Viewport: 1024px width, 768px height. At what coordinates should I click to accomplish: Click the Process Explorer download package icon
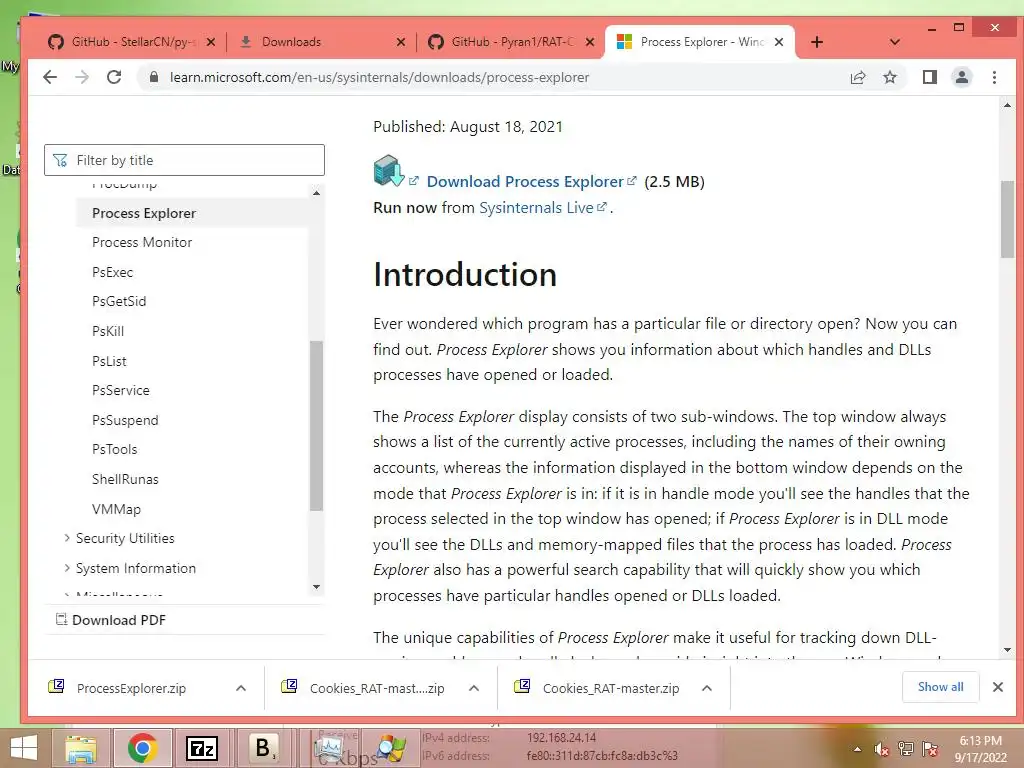point(389,170)
